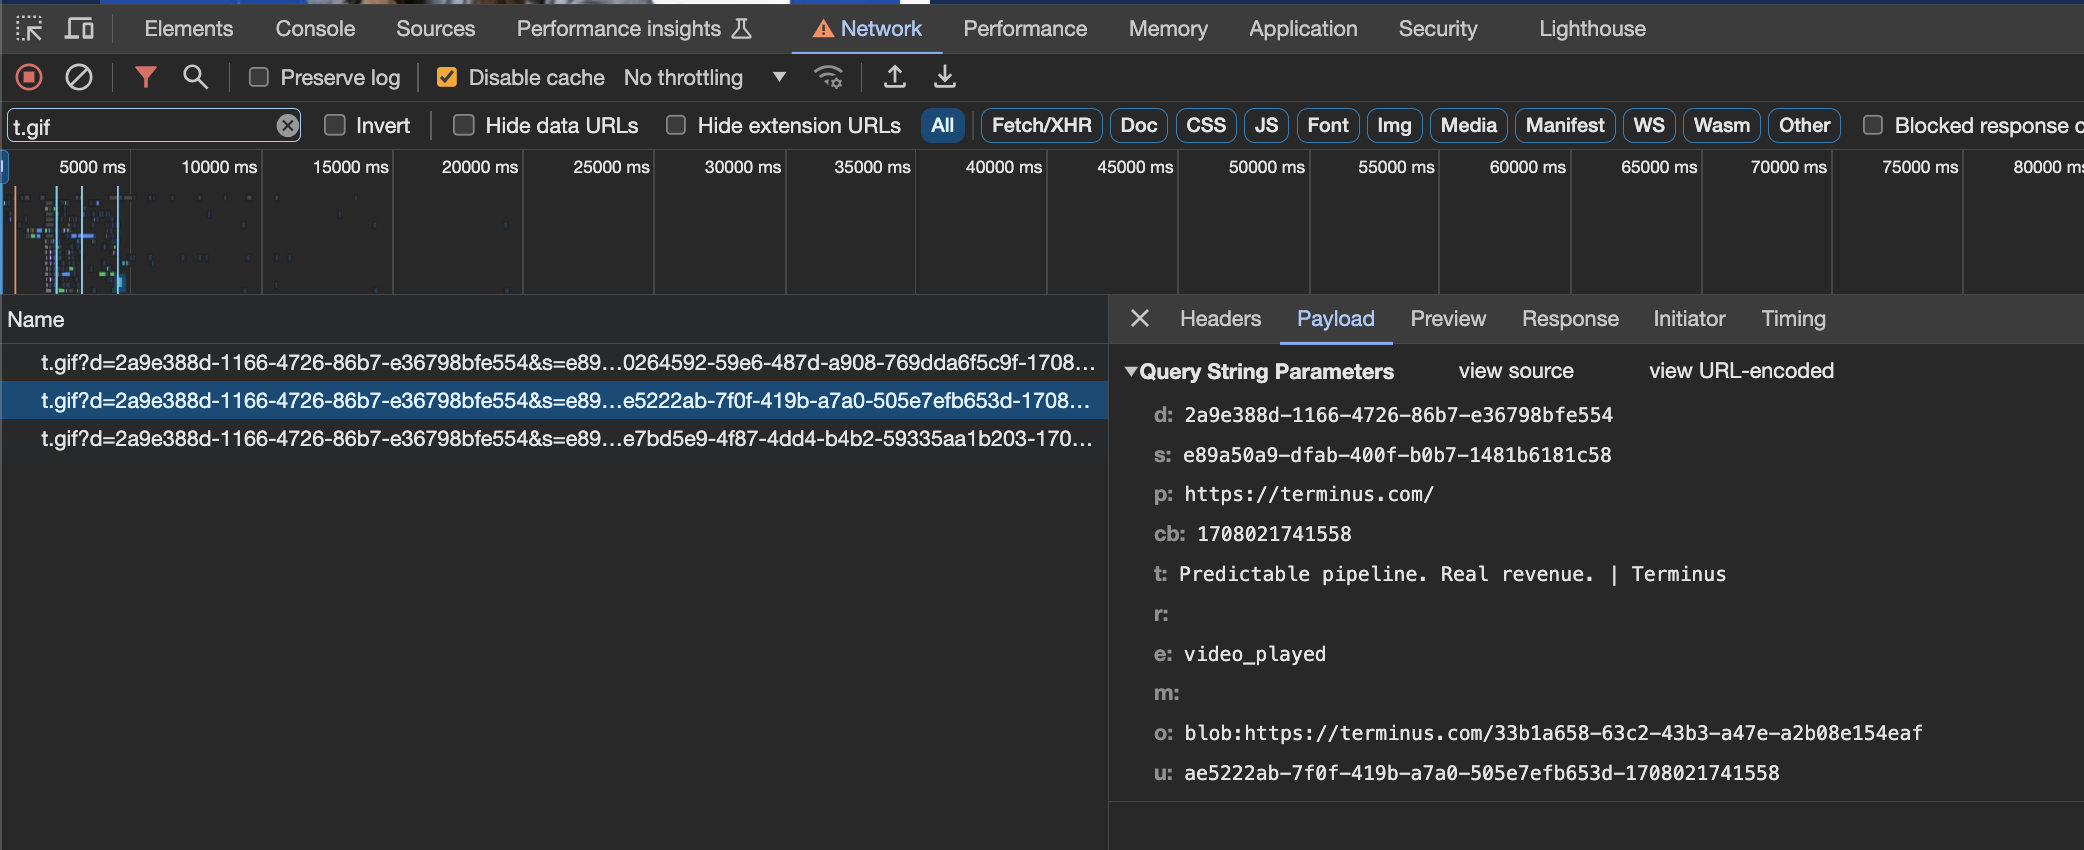Viewport: 2084px width, 850px height.
Task: Open the Security tab
Action: pos(1437,28)
